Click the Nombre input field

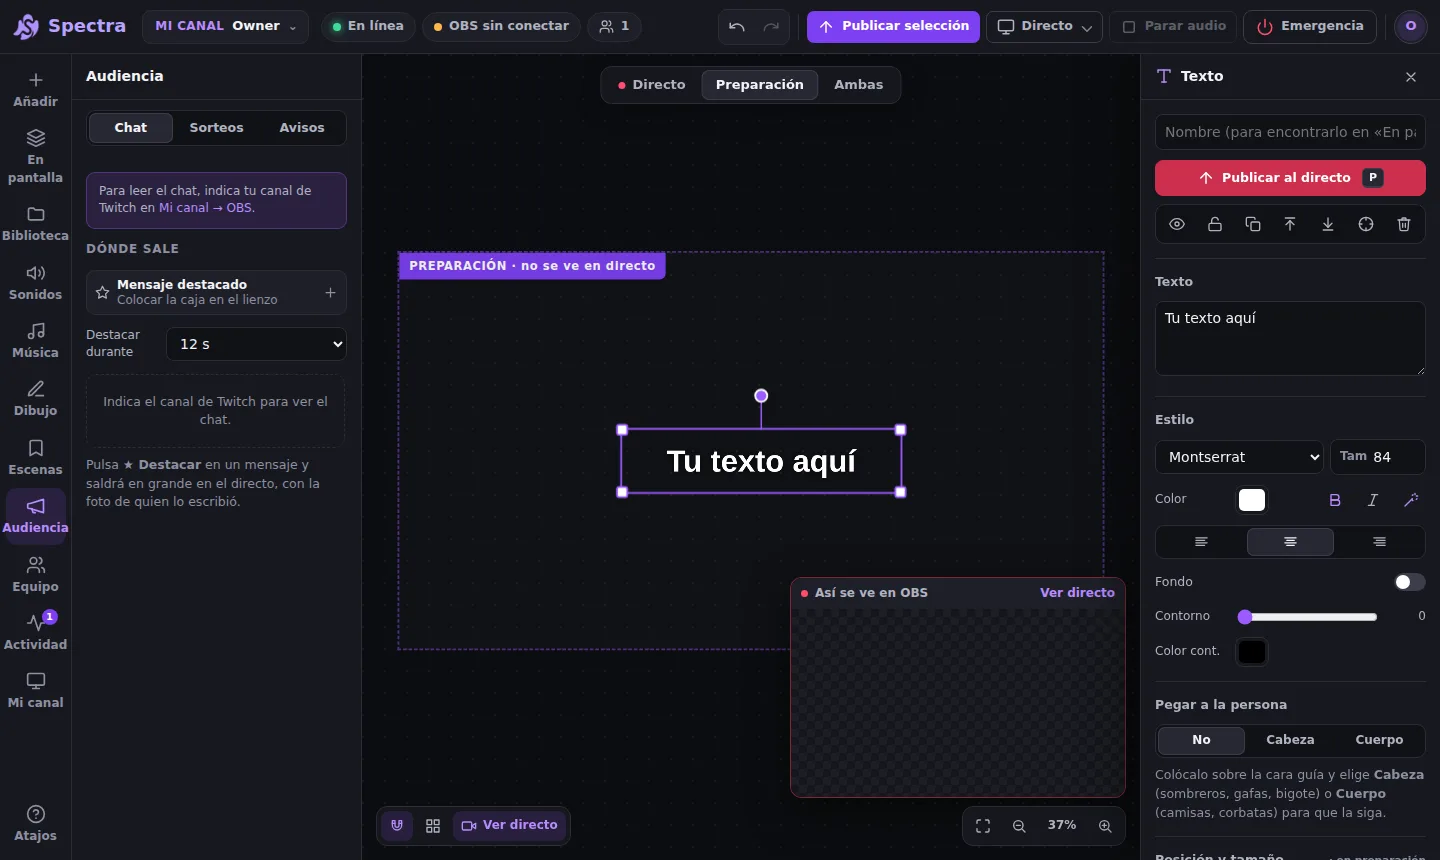click(x=1290, y=132)
